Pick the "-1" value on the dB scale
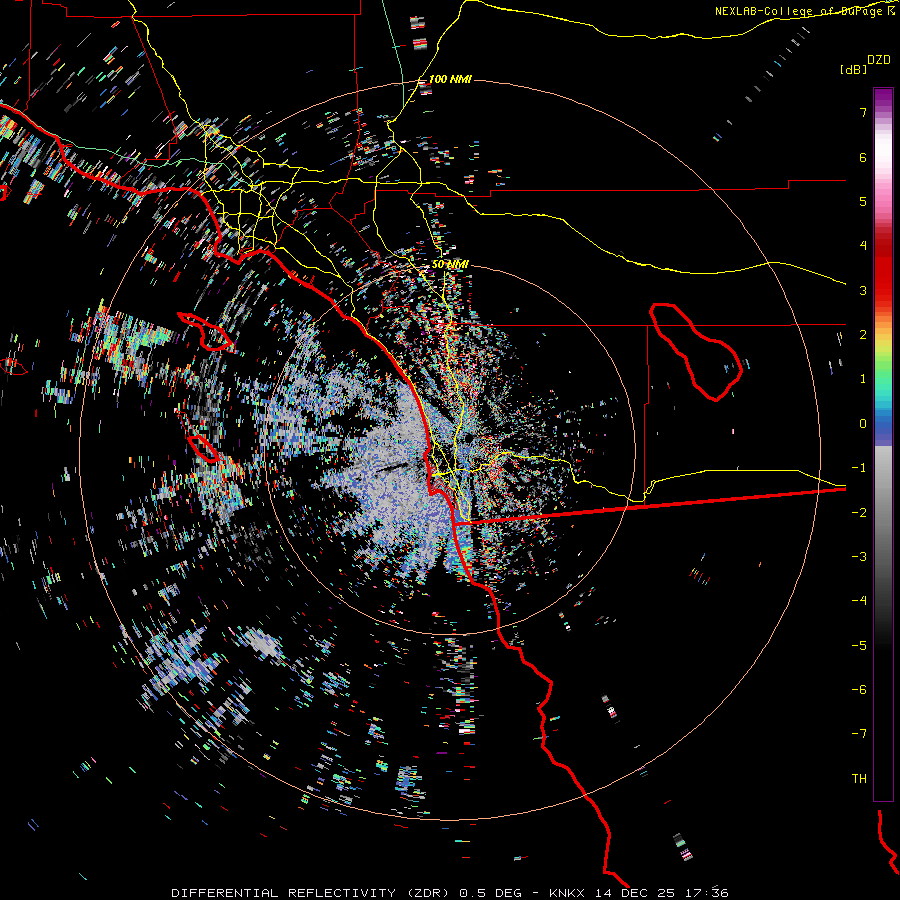900x900 pixels. [859, 468]
